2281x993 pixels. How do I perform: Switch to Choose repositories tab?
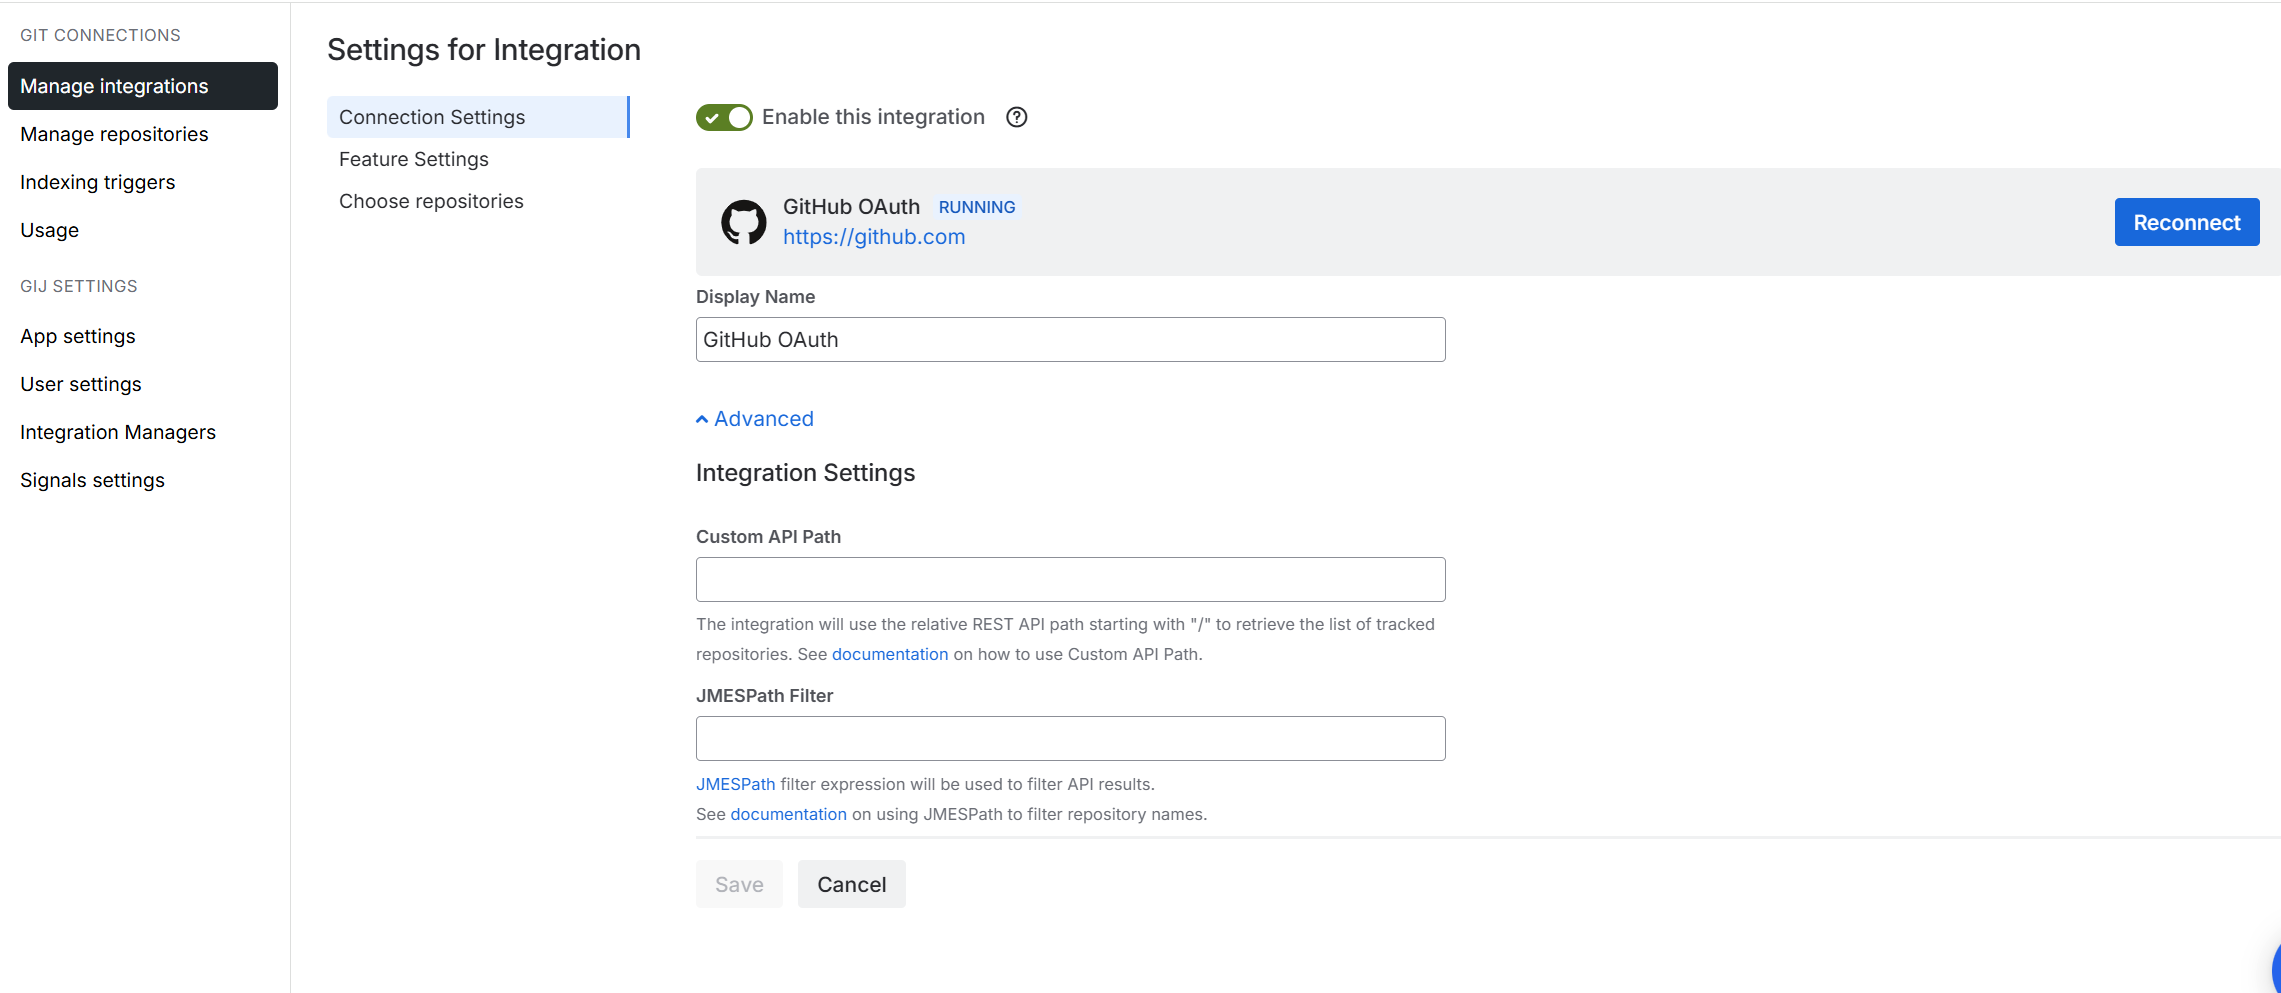431,201
